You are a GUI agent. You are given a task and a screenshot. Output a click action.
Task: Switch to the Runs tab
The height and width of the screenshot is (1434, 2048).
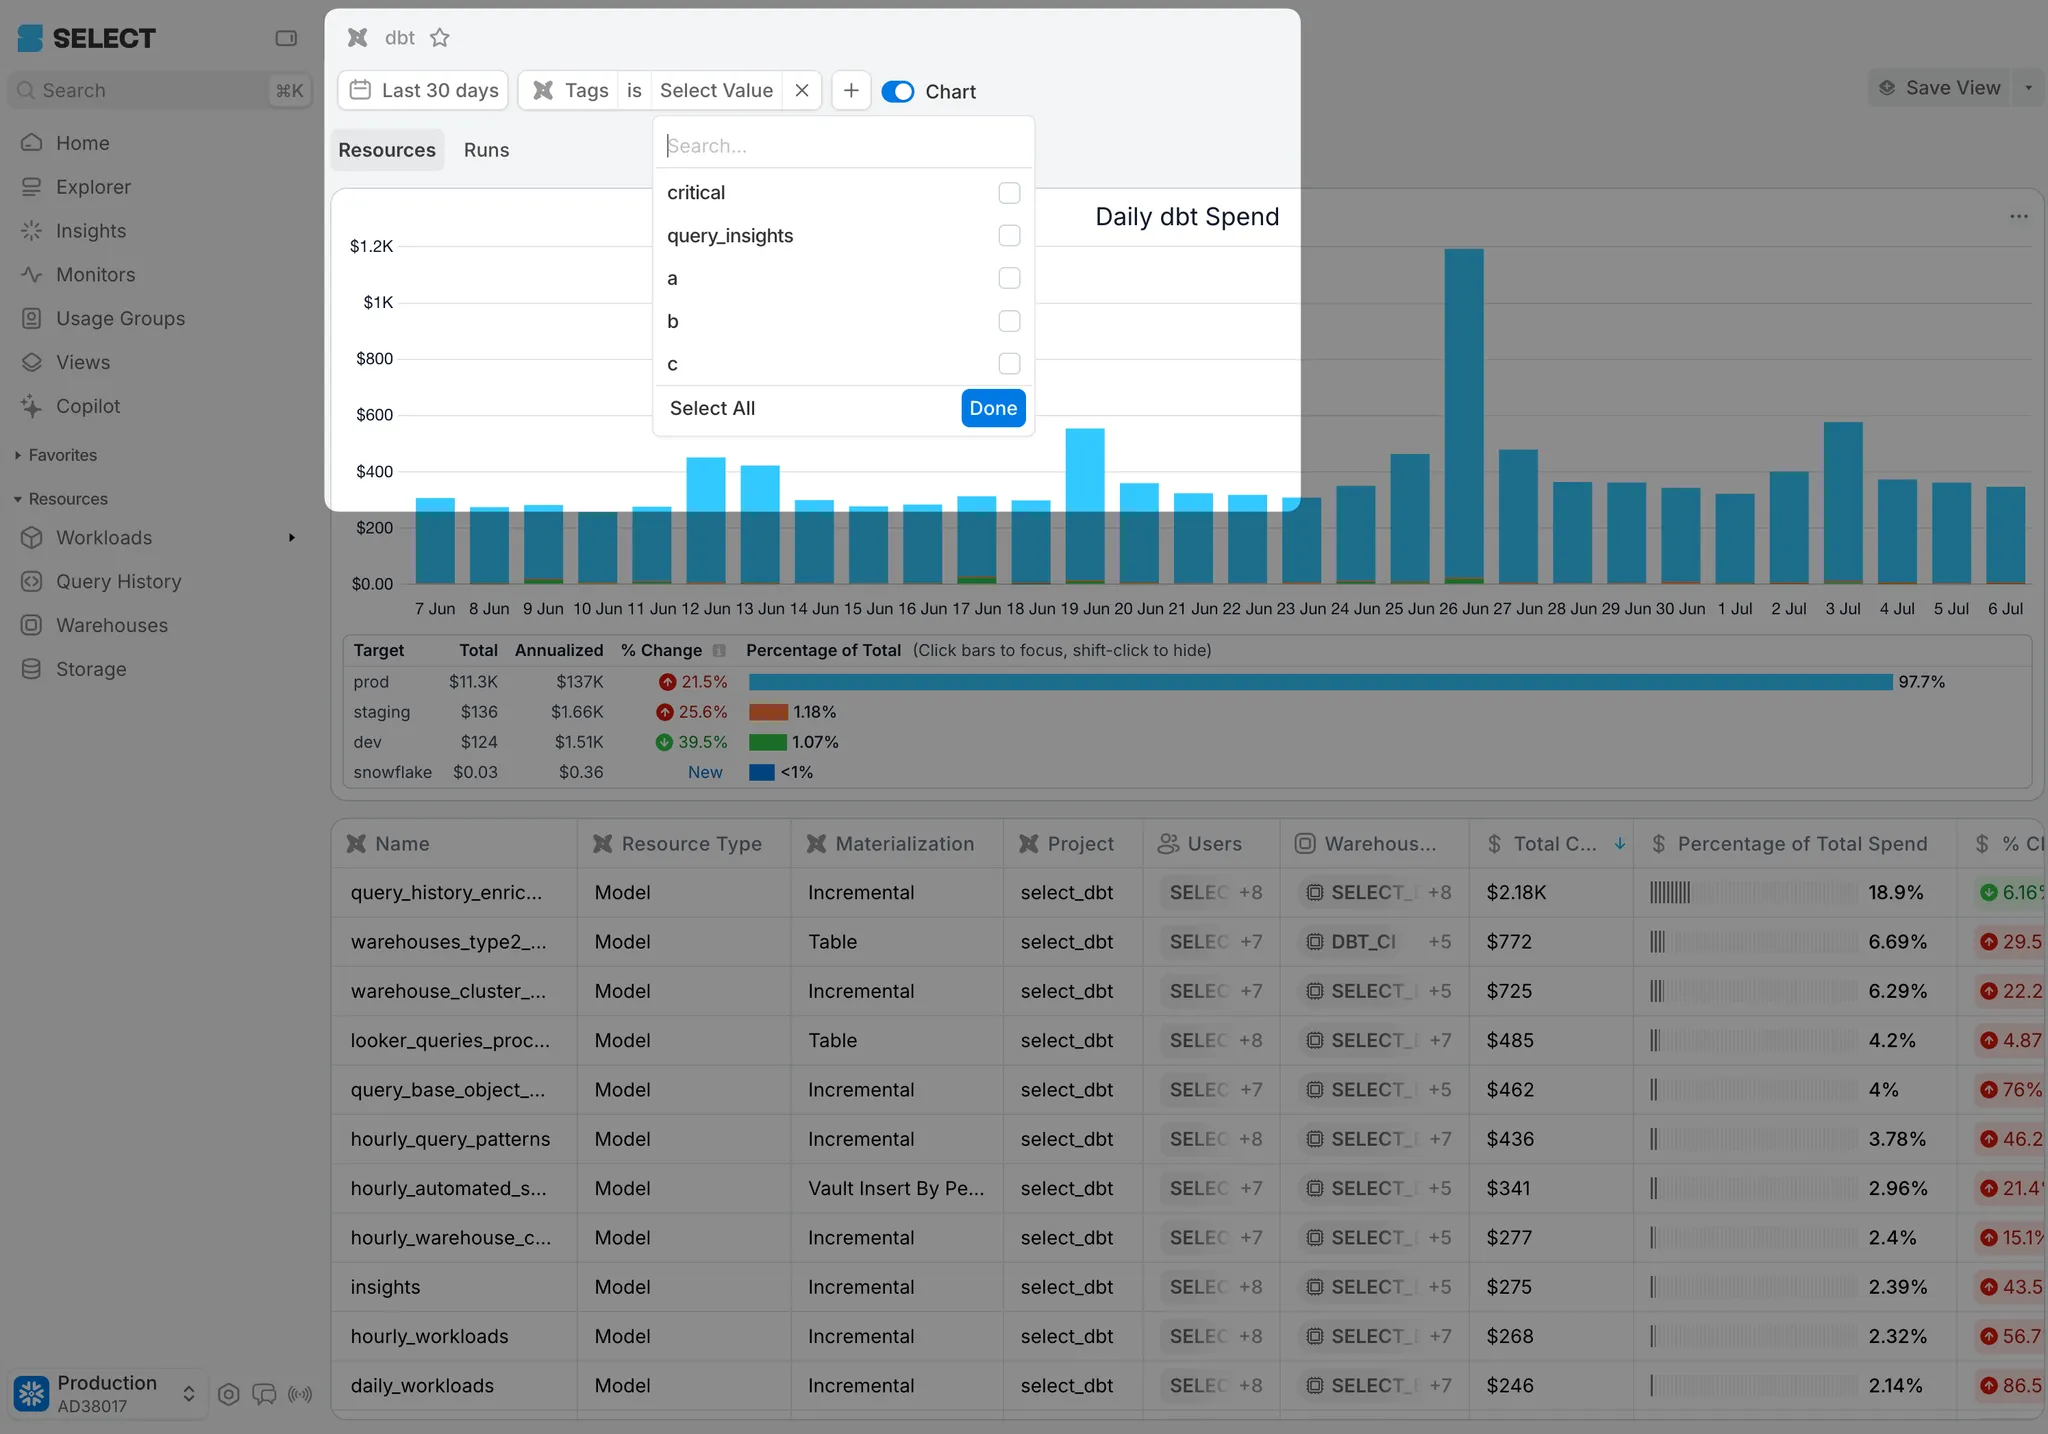tap(486, 150)
